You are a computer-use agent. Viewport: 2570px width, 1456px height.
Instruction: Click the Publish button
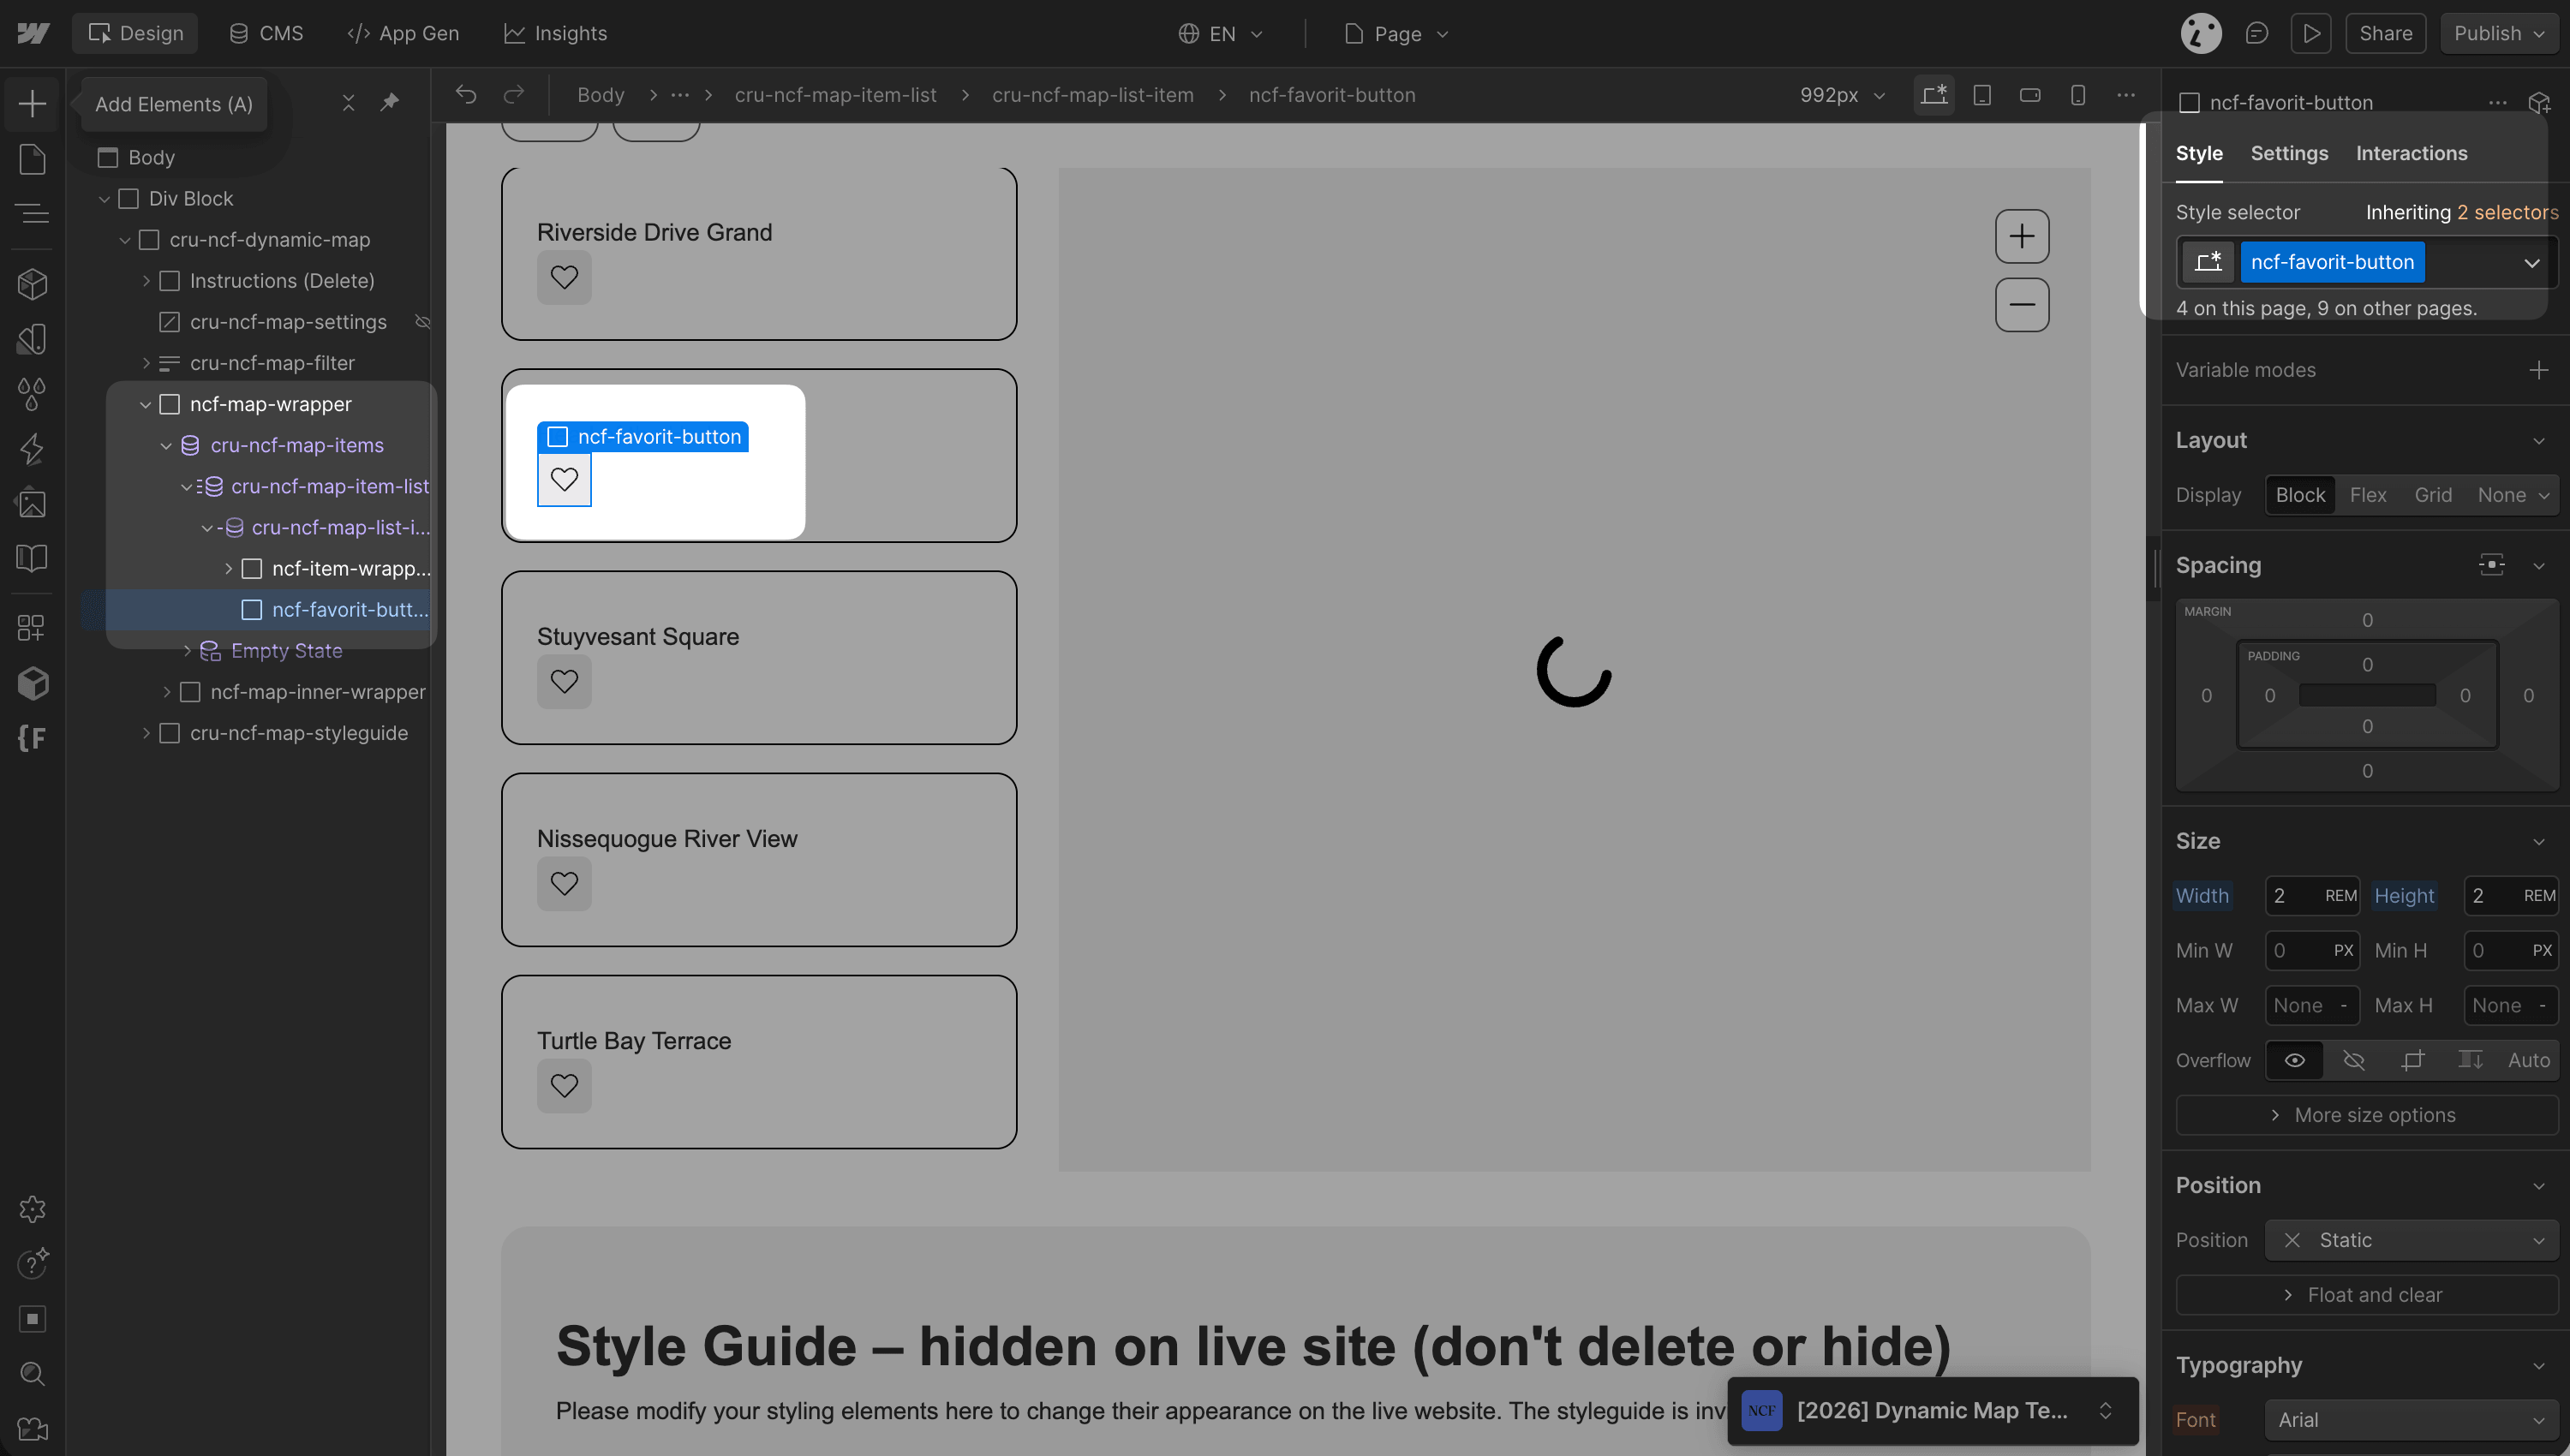pos(2498,33)
